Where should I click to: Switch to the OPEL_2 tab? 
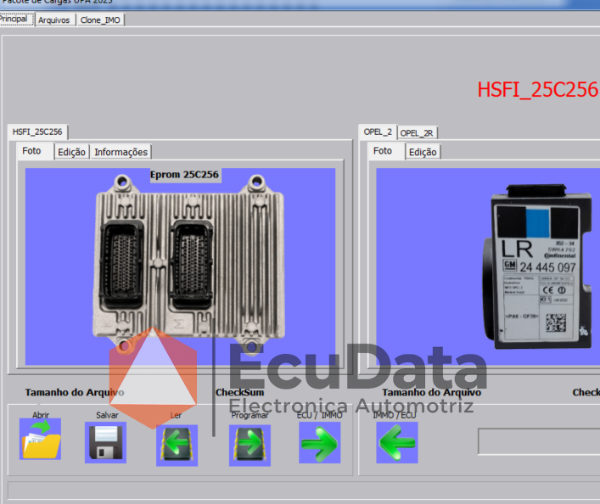tap(378, 132)
